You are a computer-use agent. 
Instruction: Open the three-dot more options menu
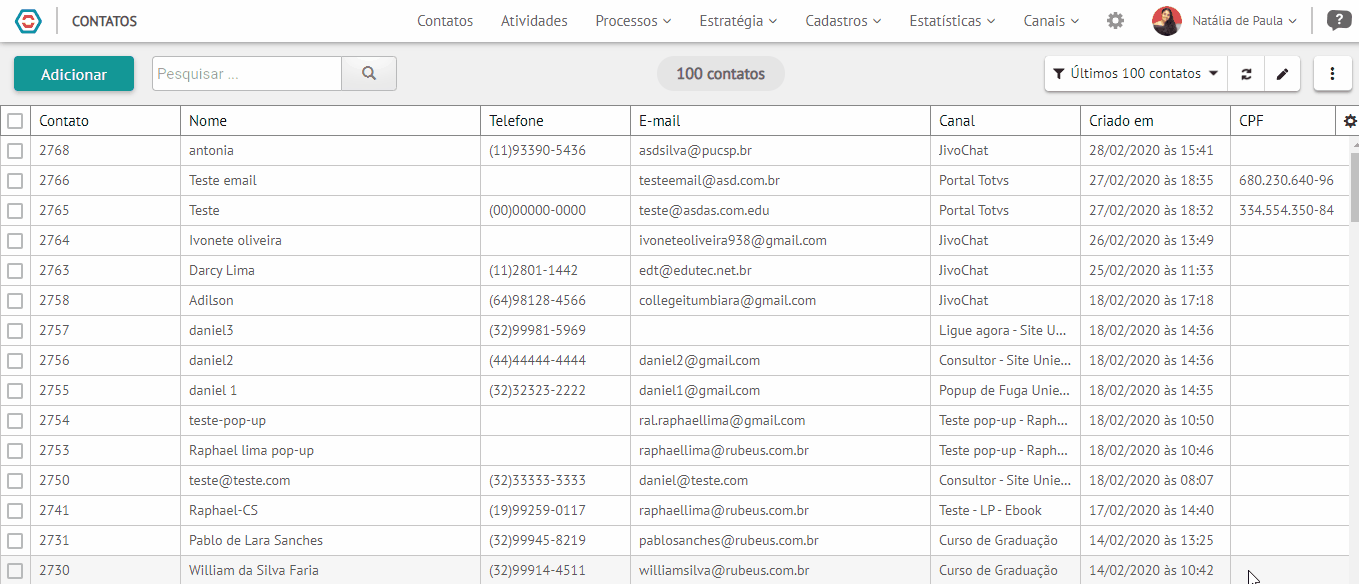[x=1332, y=73]
